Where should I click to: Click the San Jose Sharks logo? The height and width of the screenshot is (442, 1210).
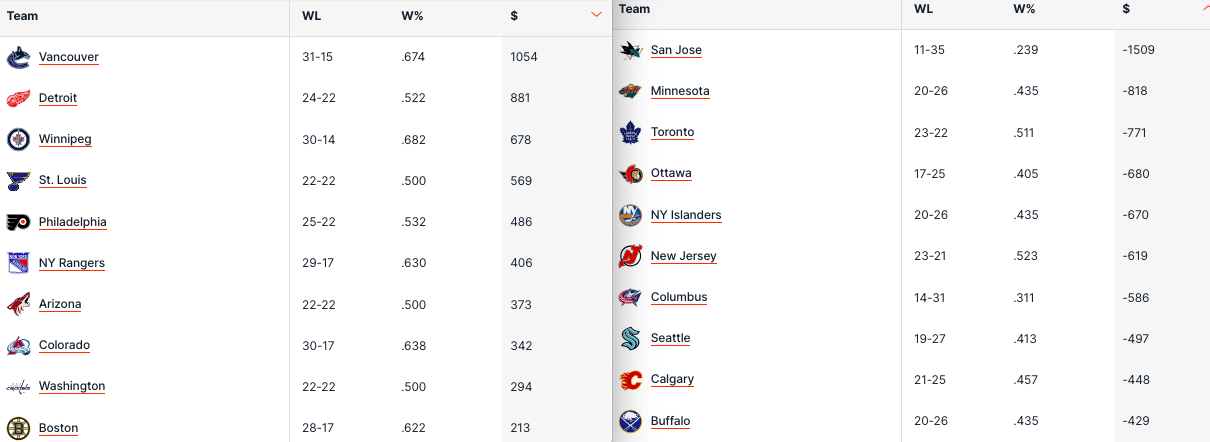click(x=630, y=50)
